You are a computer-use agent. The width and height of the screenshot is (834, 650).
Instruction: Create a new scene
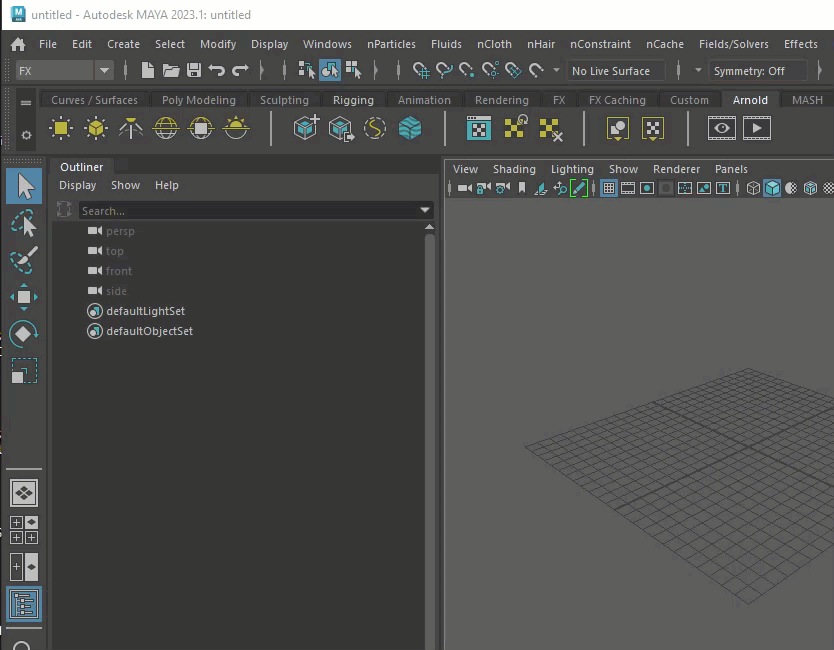[x=146, y=71]
